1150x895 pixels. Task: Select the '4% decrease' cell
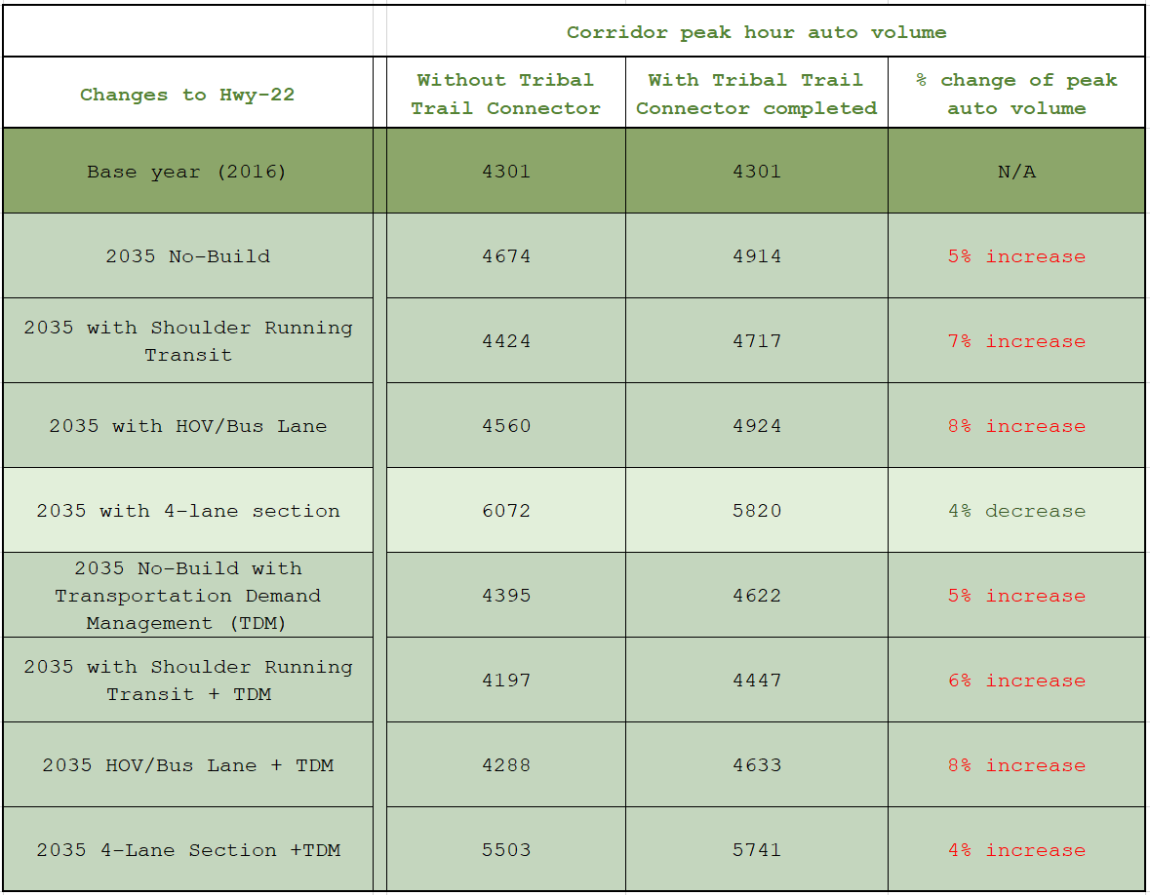(x=1016, y=511)
